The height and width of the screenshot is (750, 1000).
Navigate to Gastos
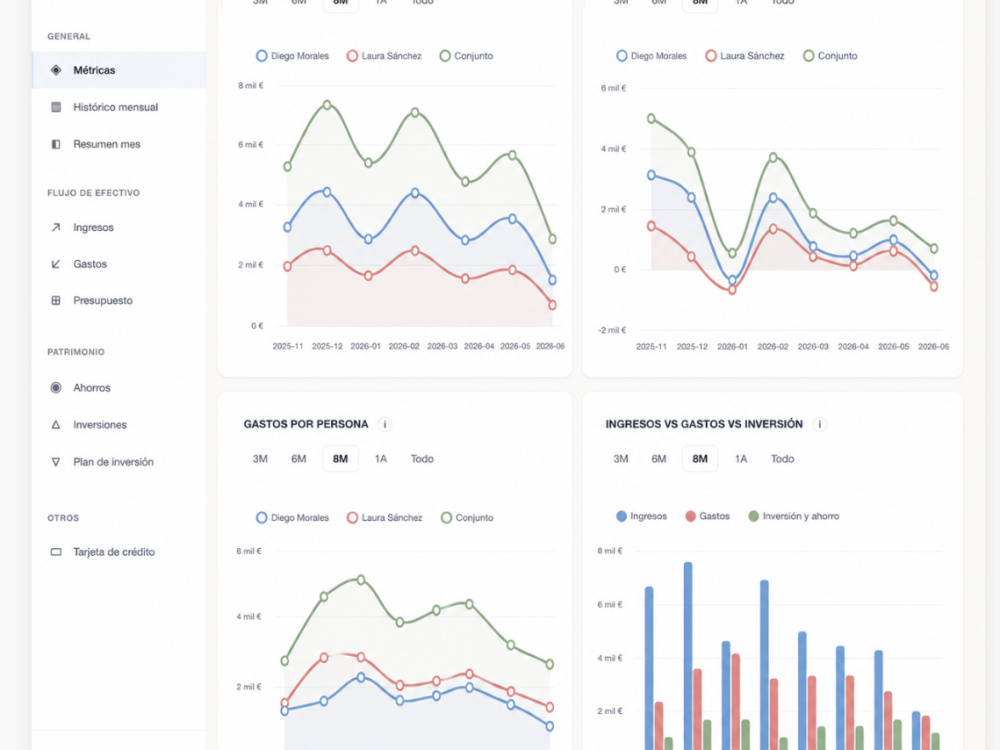click(x=119, y=264)
